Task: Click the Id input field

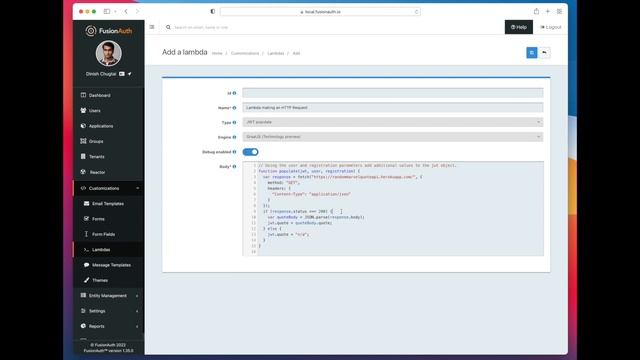Action: pyautogui.click(x=393, y=93)
